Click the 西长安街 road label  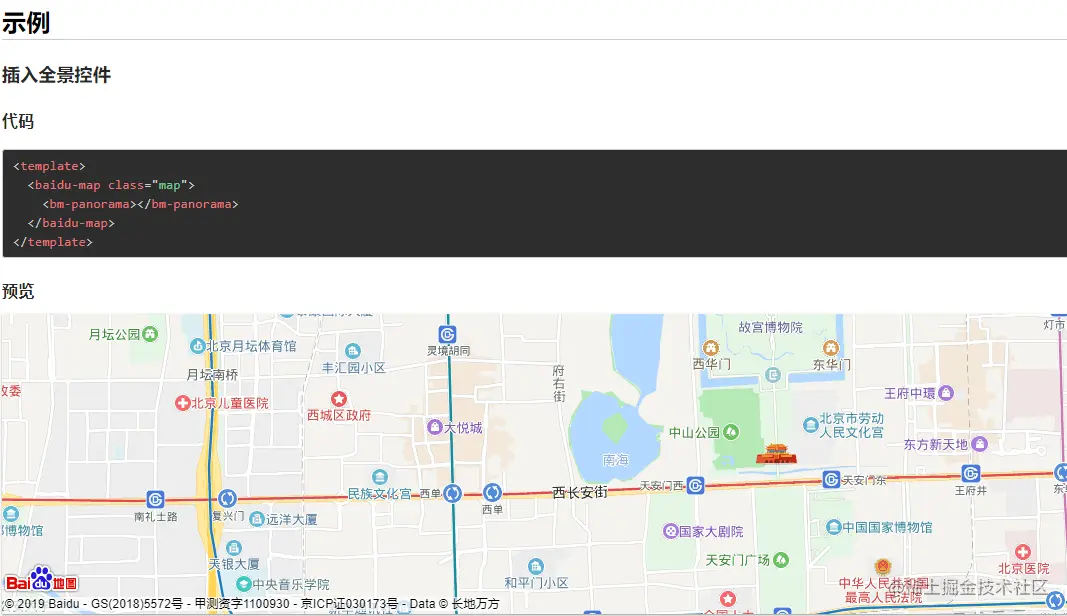point(580,492)
